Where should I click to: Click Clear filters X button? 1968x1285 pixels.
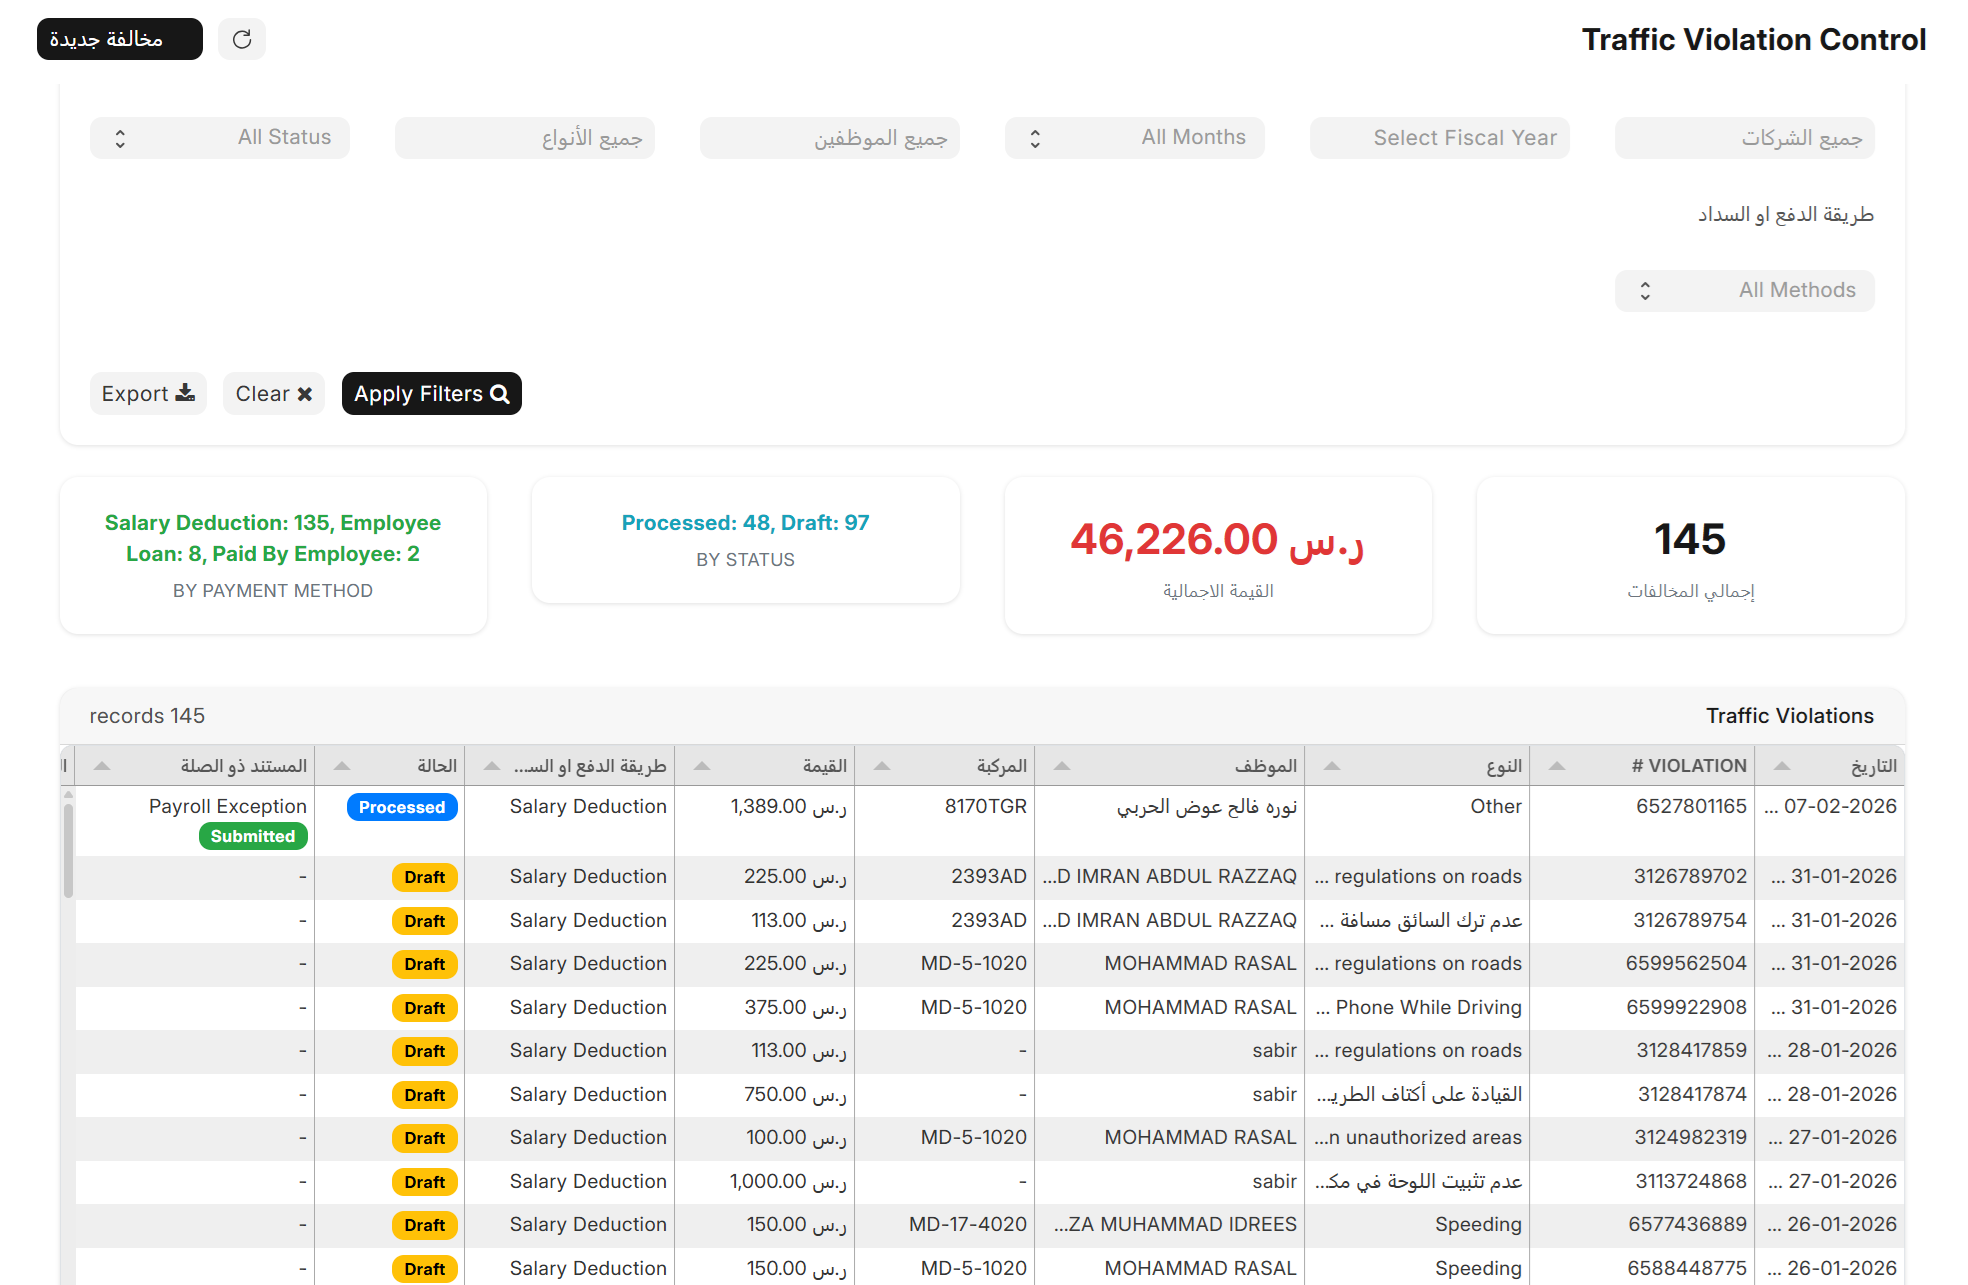coord(273,394)
